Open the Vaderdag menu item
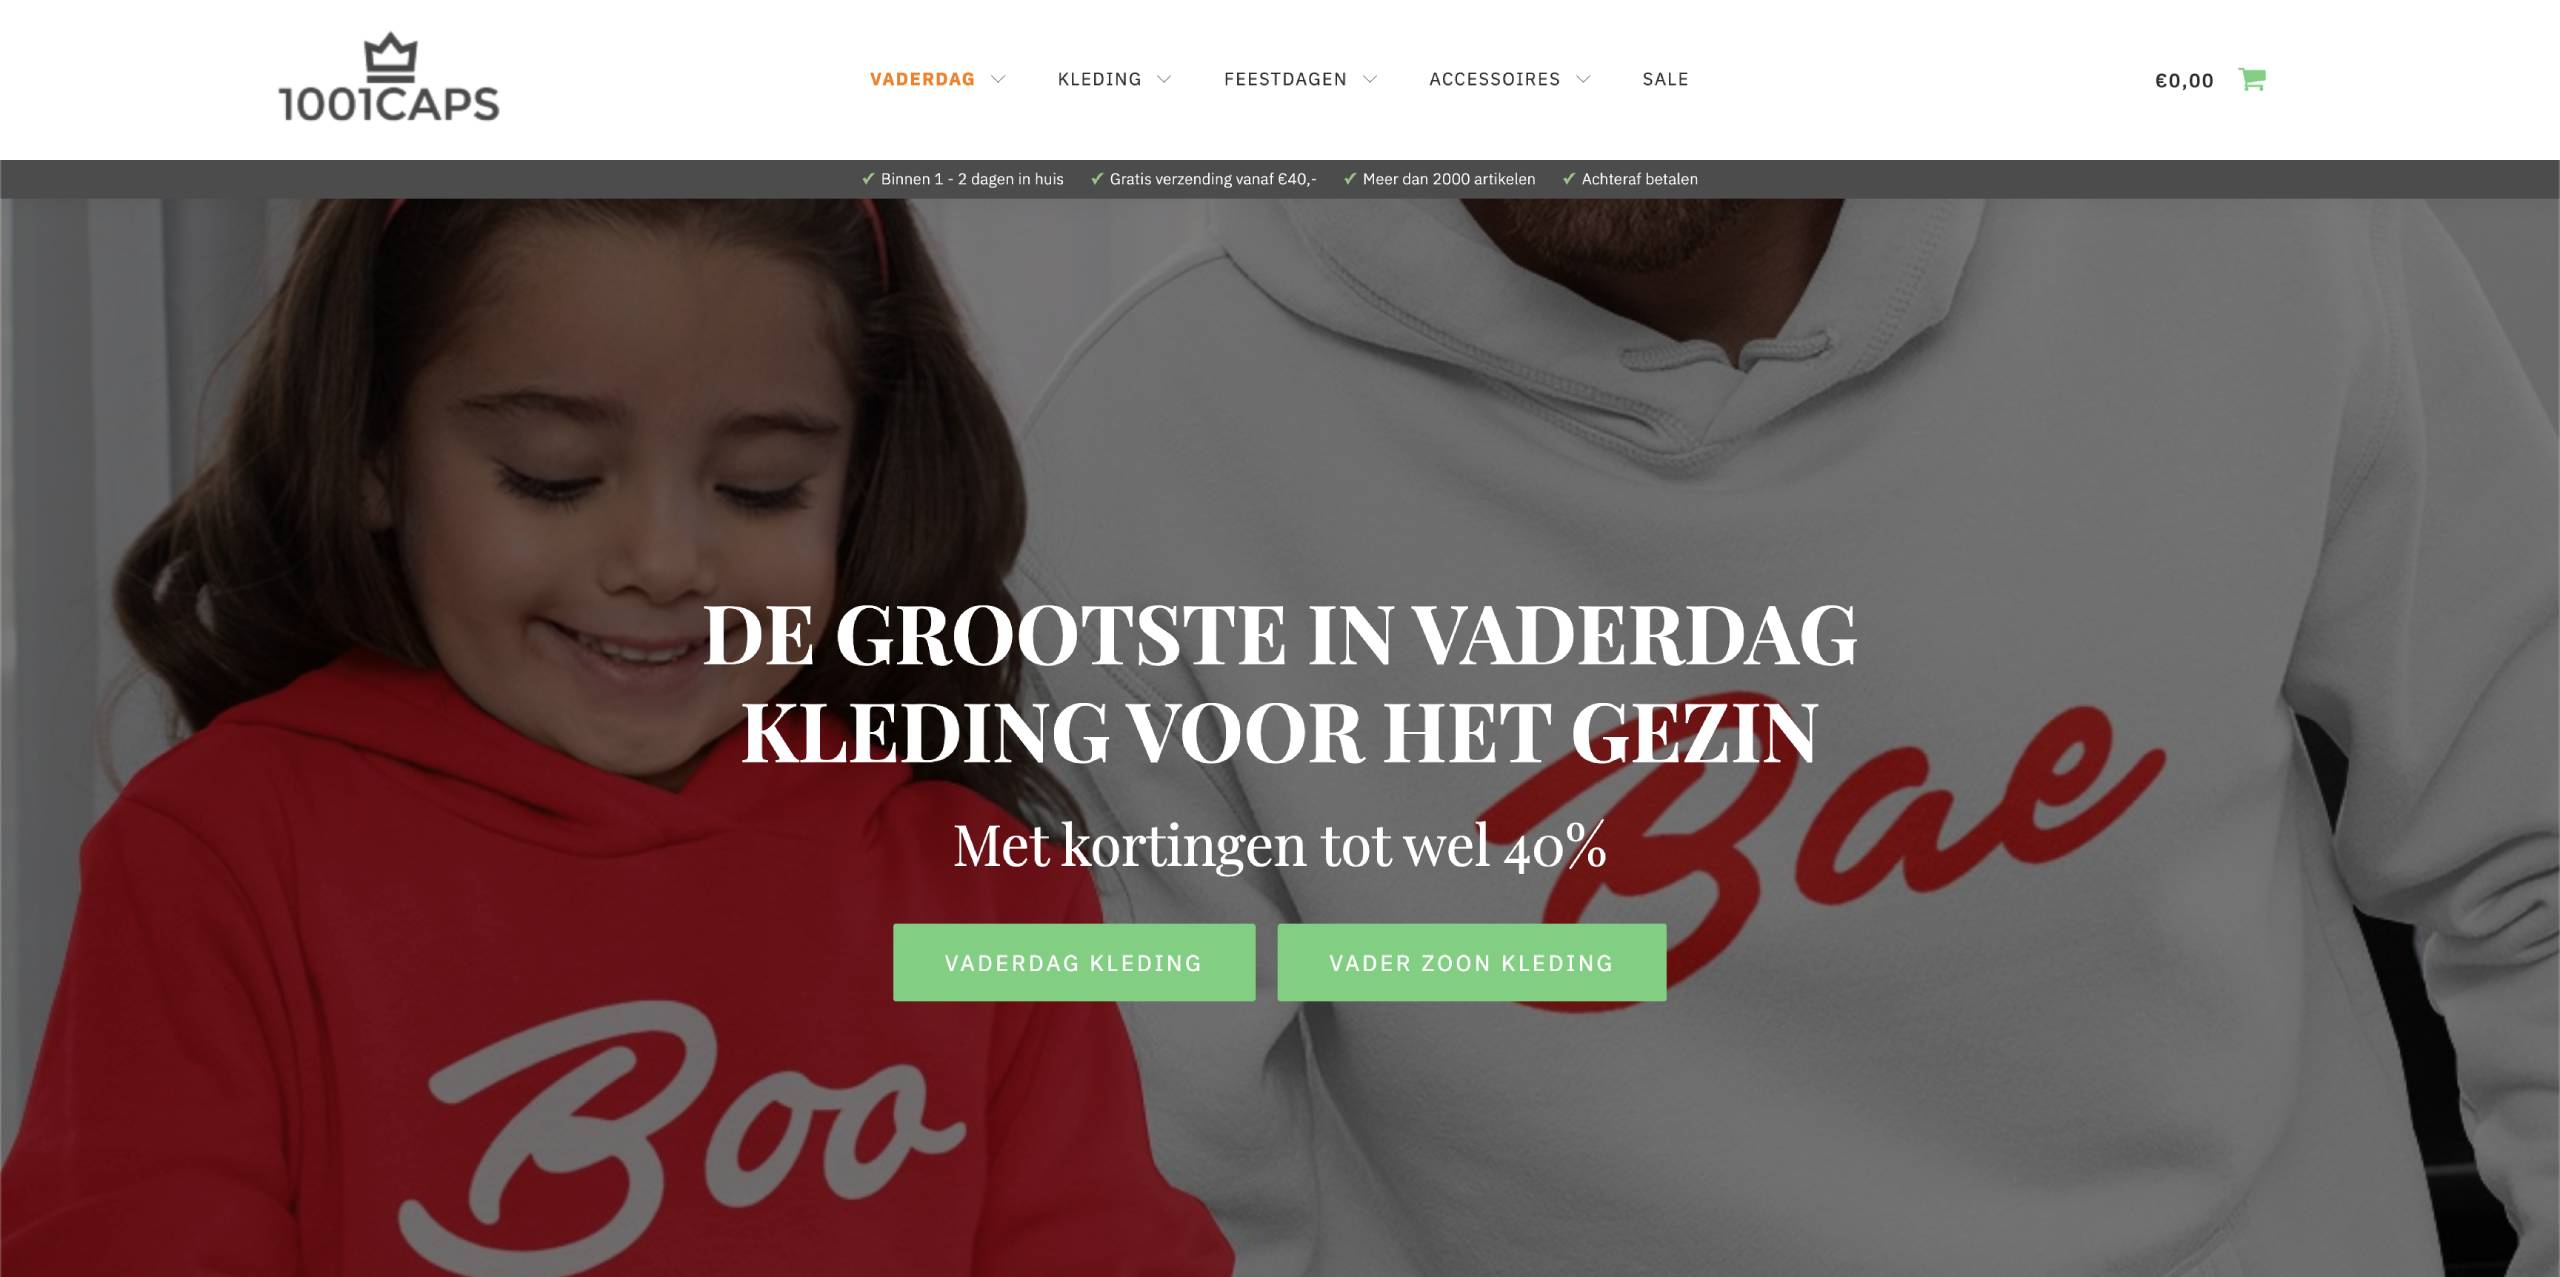2560x1277 pixels. pos(922,79)
